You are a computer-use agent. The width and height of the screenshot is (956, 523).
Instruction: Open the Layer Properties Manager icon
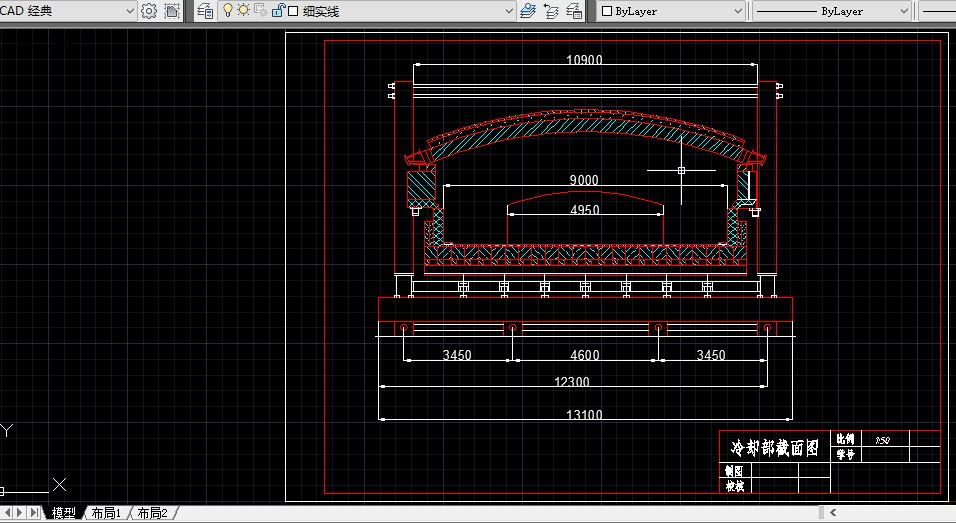point(205,11)
